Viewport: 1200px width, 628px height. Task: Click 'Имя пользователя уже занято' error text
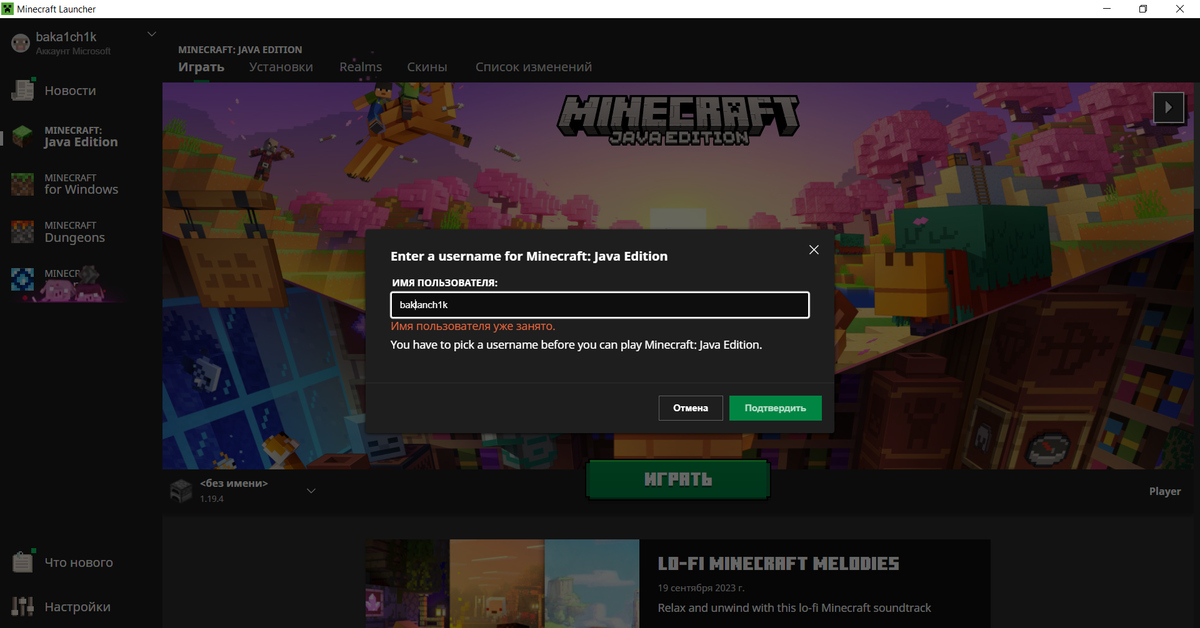coord(472,327)
